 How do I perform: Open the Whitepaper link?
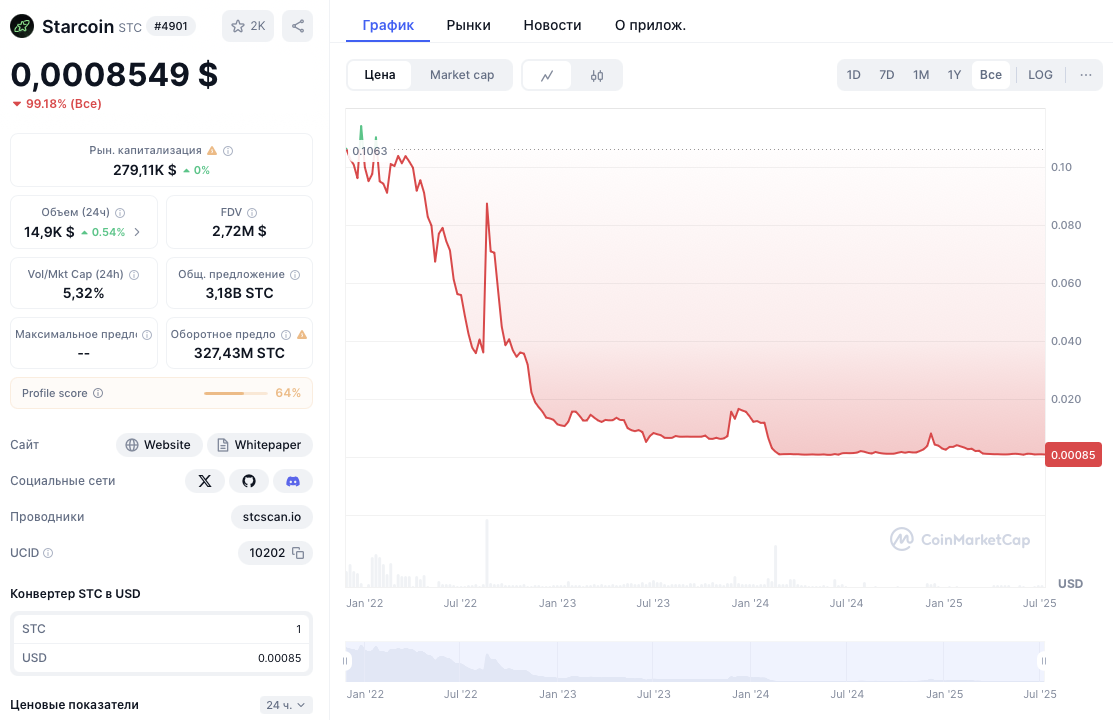[x=260, y=444]
